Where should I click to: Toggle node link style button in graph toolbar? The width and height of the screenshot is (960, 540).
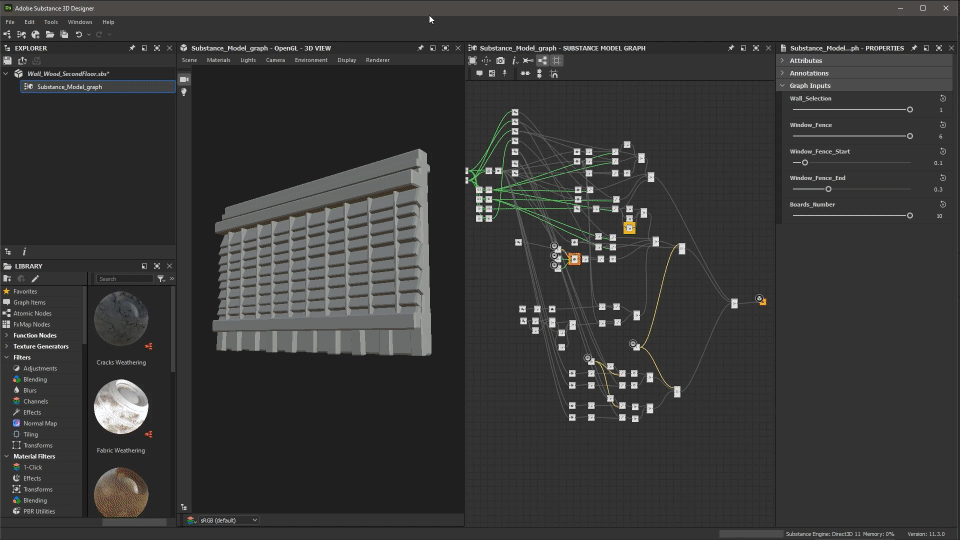pos(542,61)
